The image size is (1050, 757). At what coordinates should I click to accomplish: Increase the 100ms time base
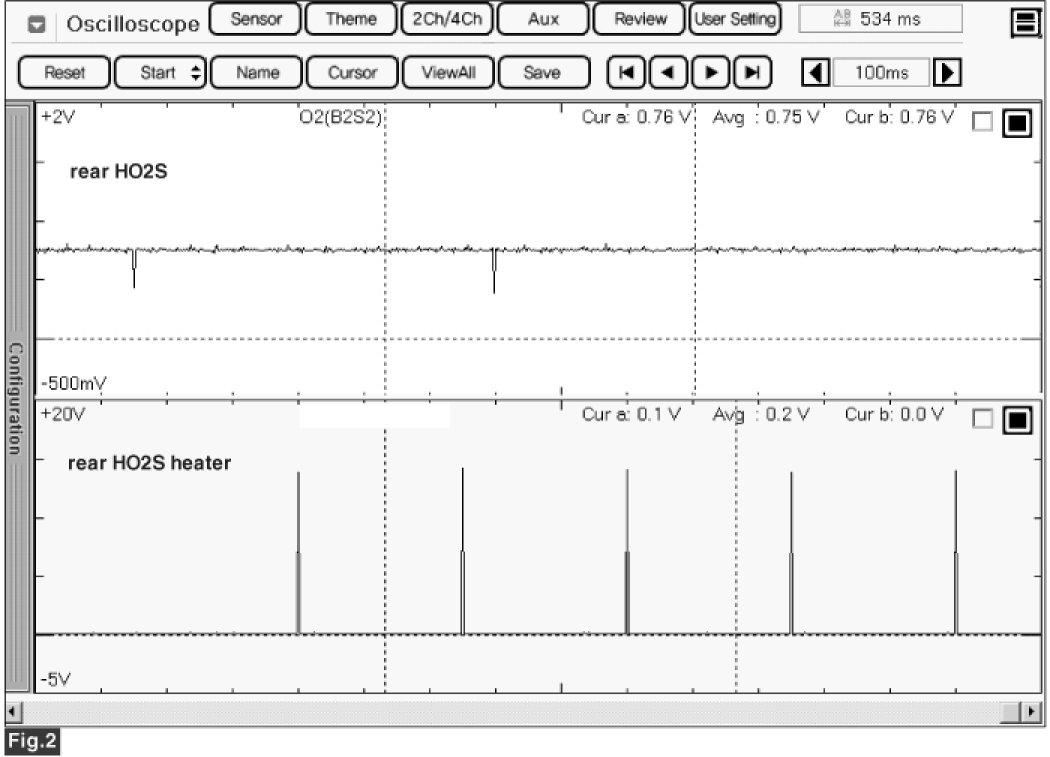(x=946, y=73)
